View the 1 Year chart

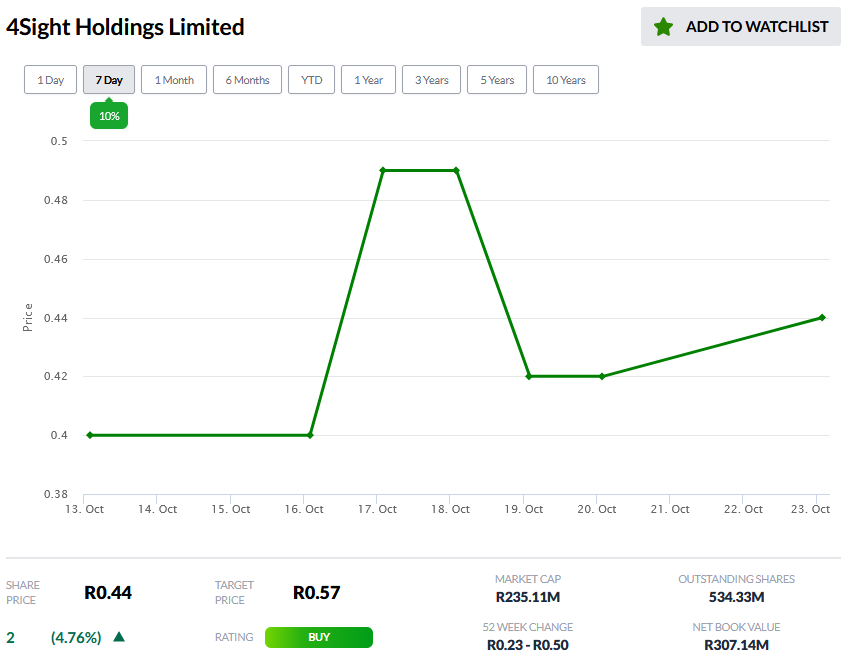(368, 80)
